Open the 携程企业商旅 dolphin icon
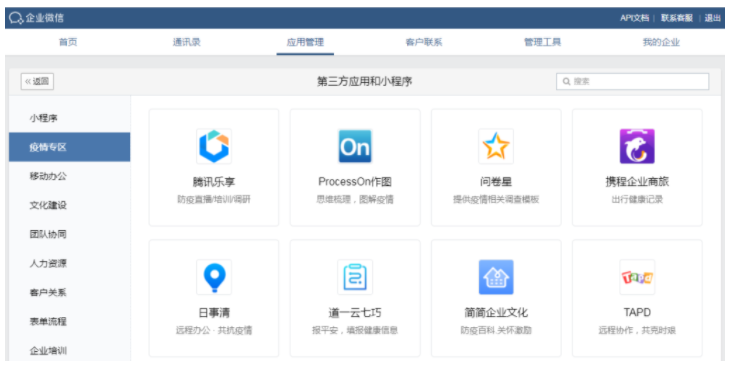Viewport: 733px width, 374px height. pyautogui.click(x=637, y=146)
